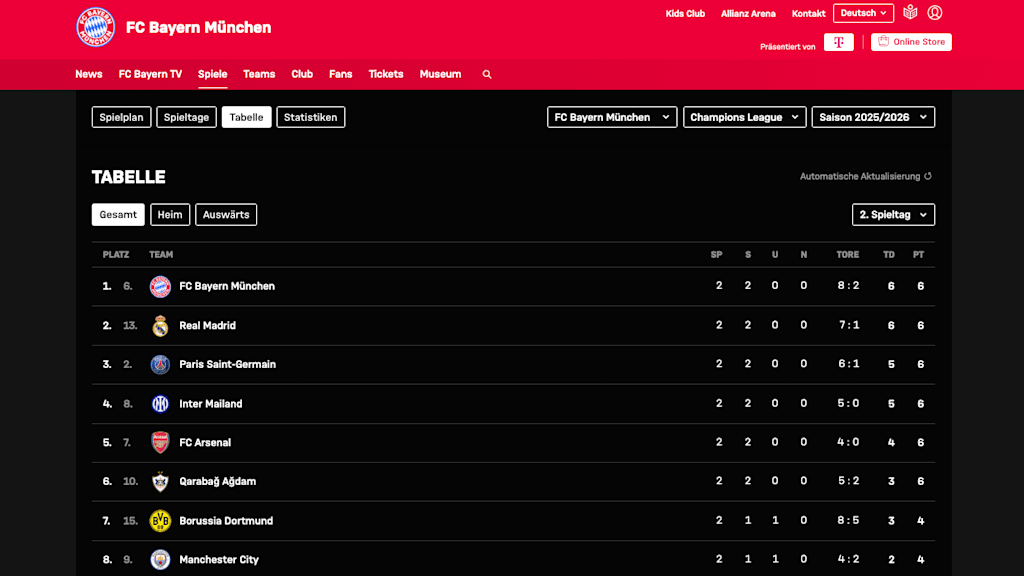Switch to the Statistiken tab
The width and height of the screenshot is (1024, 576).
pos(310,117)
